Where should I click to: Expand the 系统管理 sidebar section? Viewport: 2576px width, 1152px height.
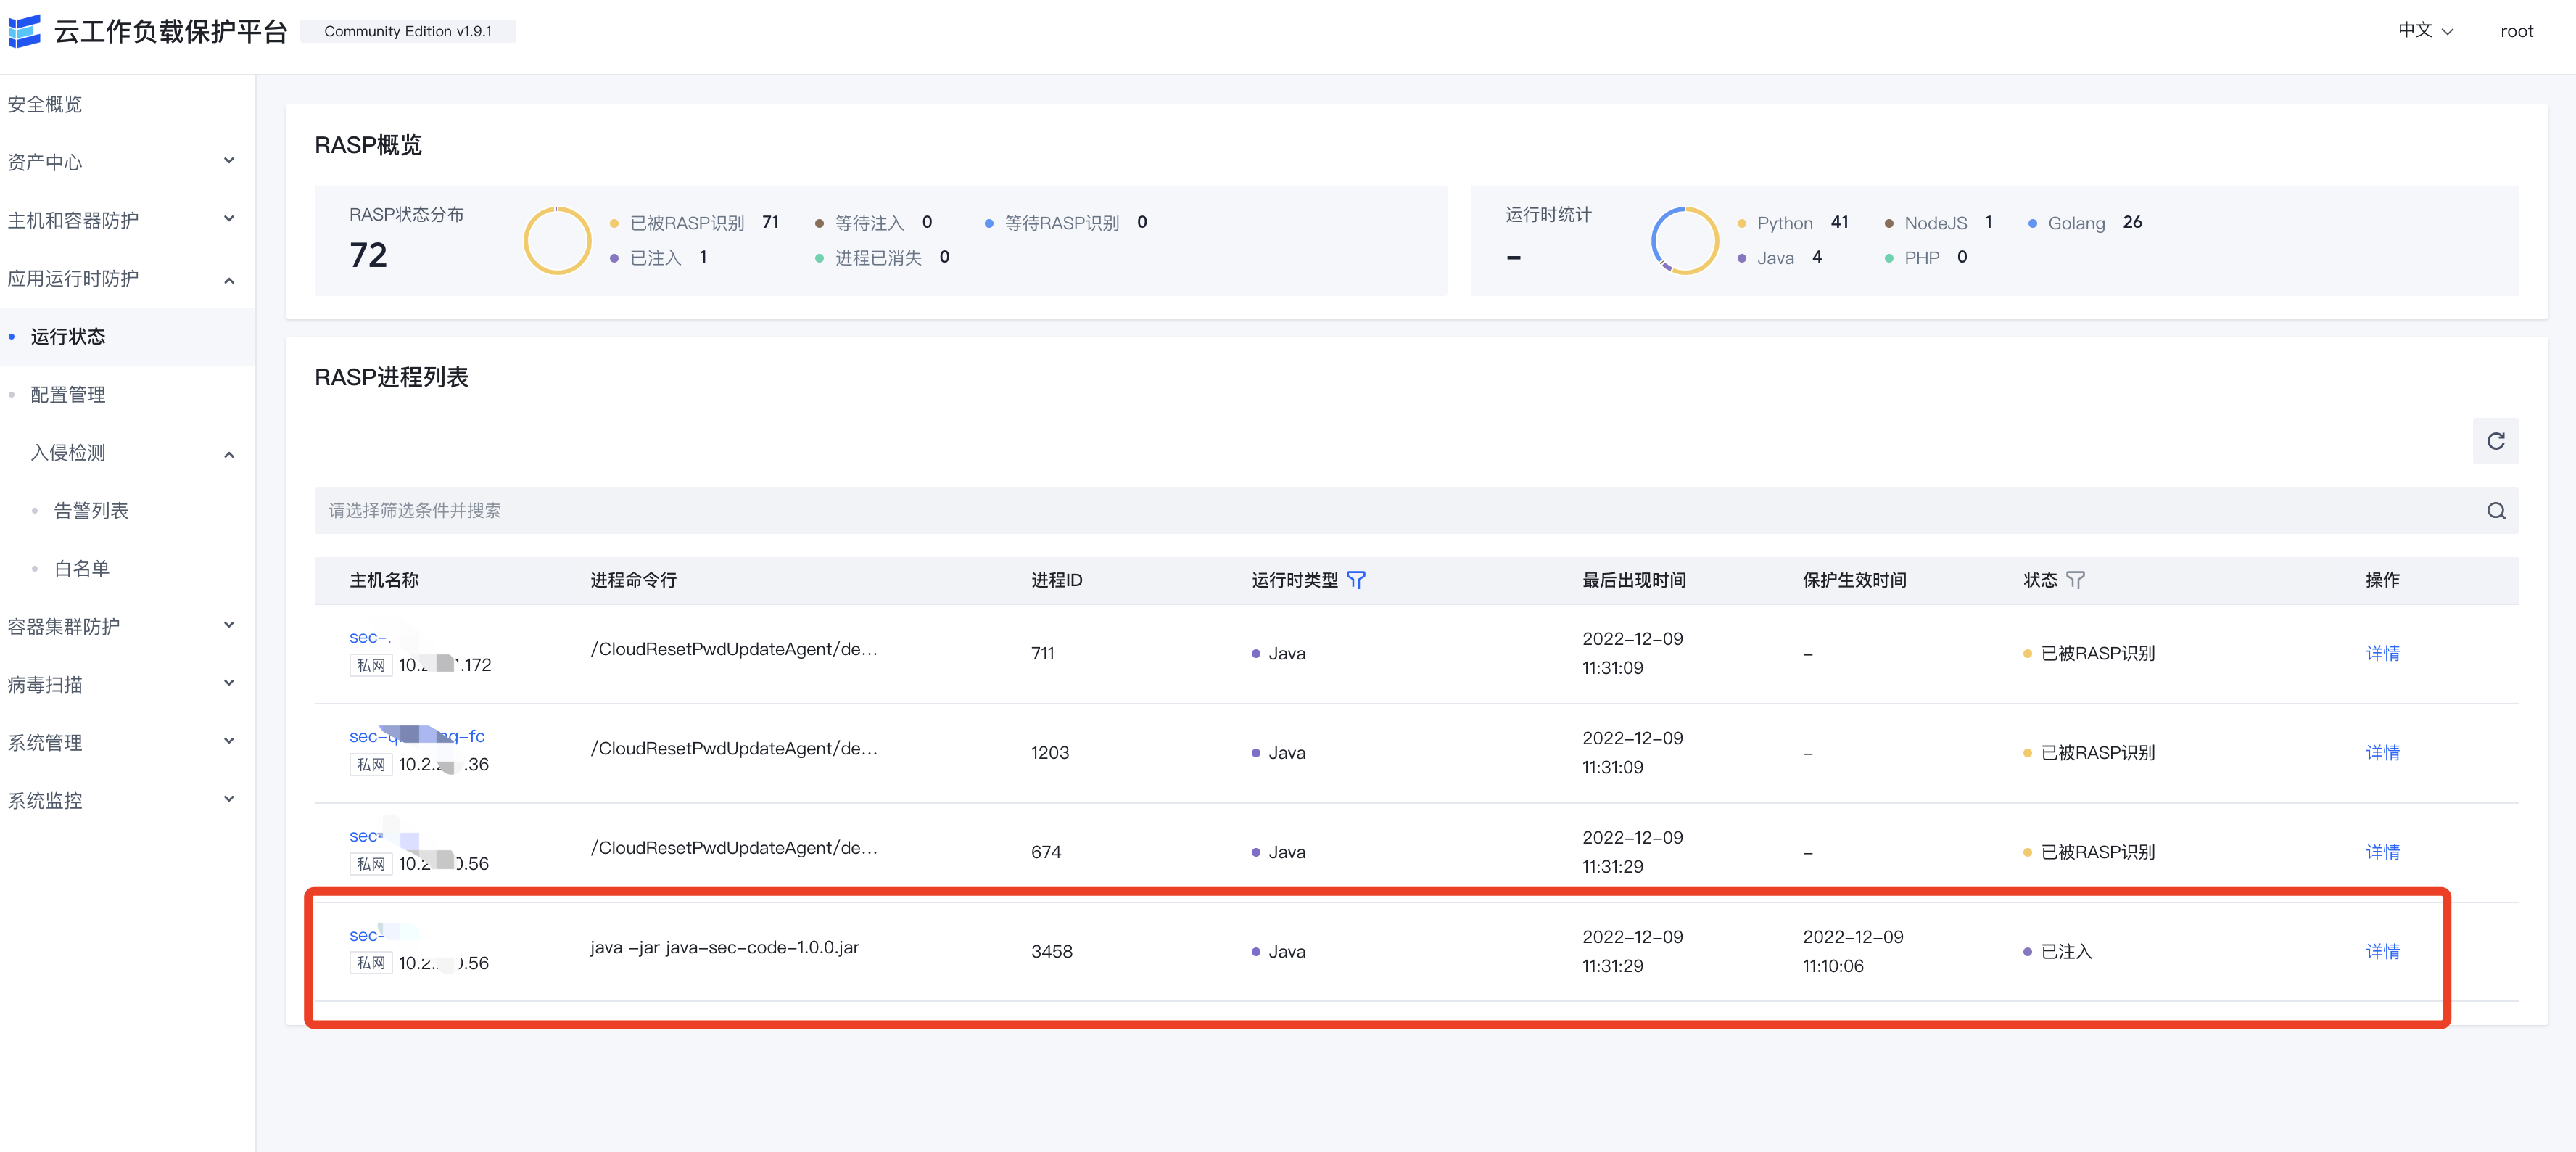tap(45, 742)
